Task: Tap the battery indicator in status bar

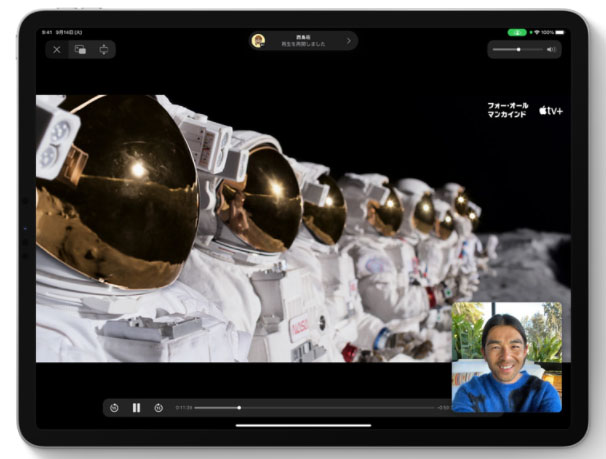Action: [x=560, y=32]
